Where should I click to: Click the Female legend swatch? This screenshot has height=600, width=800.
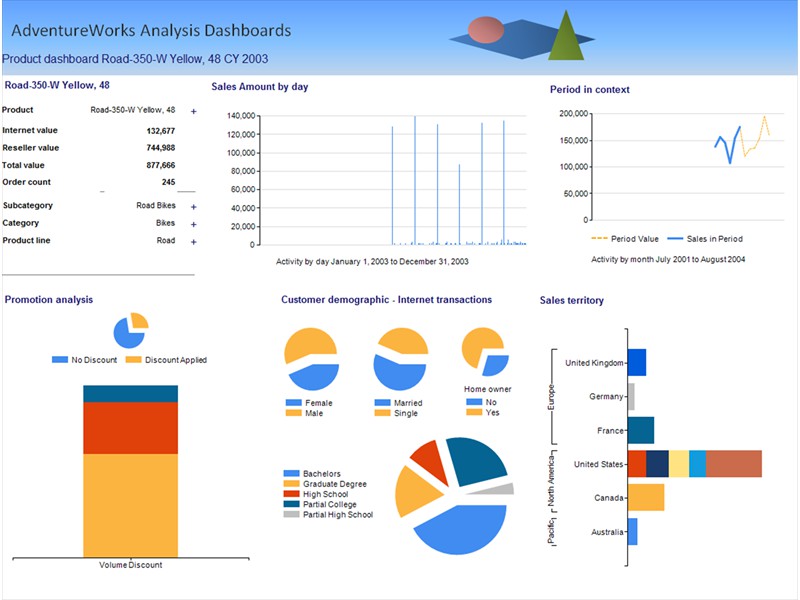click(x=293, y=403)
